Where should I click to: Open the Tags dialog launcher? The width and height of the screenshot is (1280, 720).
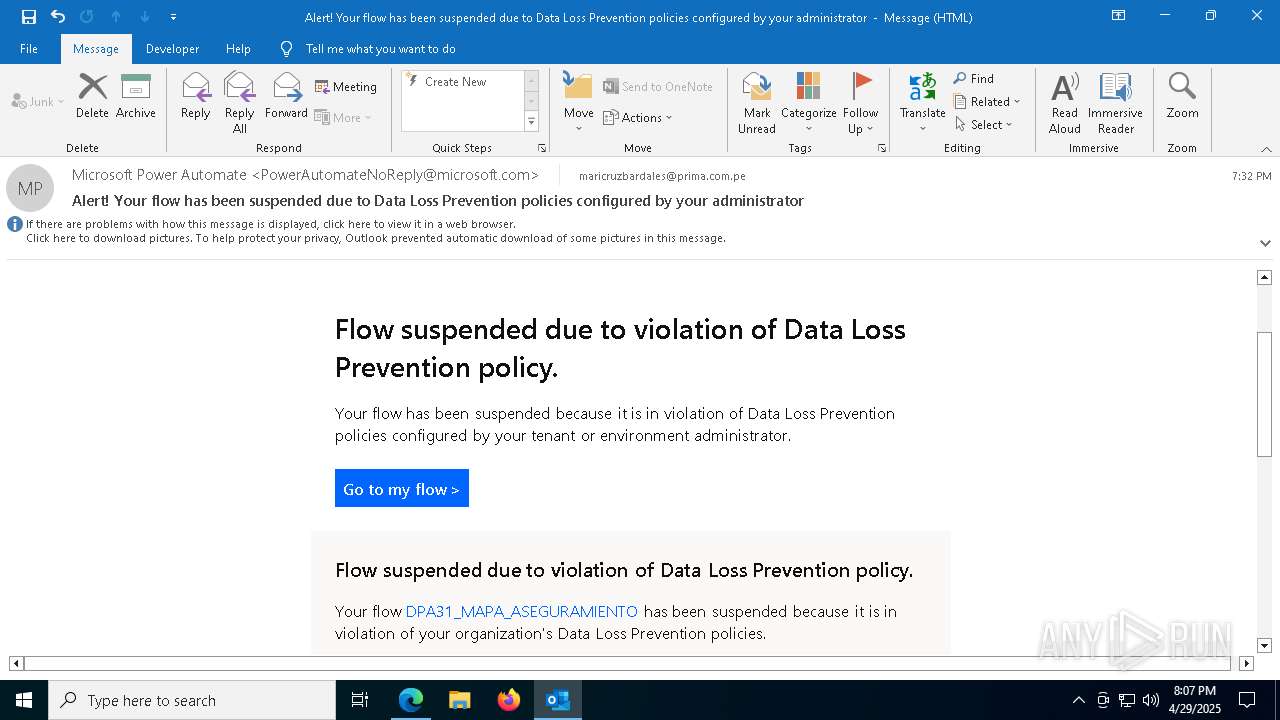(882, 148)
